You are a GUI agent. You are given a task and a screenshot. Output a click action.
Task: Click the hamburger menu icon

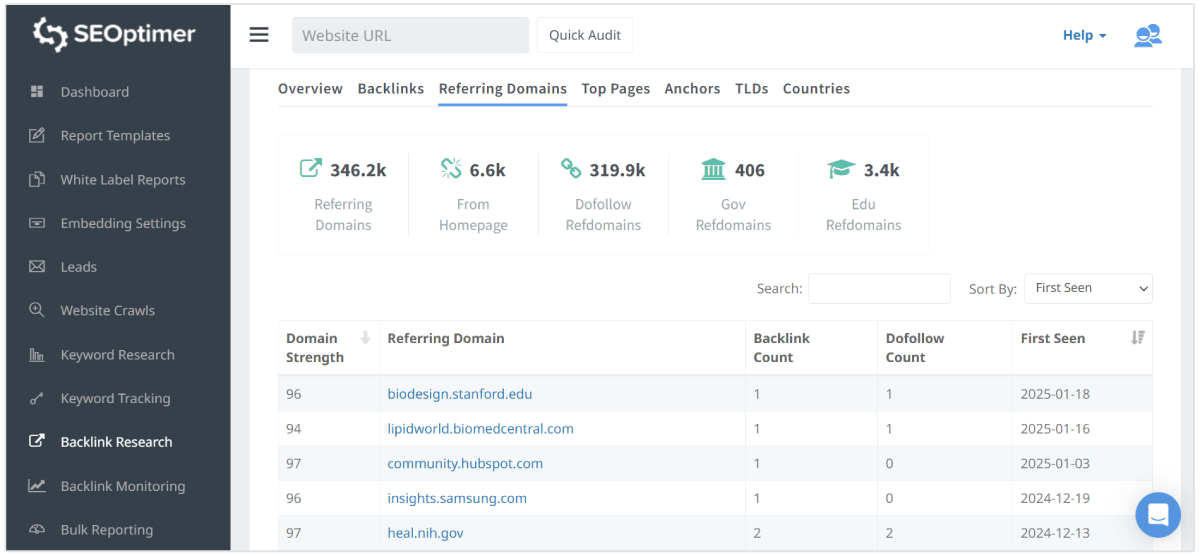pyautogui.click(x=259, y=35)
